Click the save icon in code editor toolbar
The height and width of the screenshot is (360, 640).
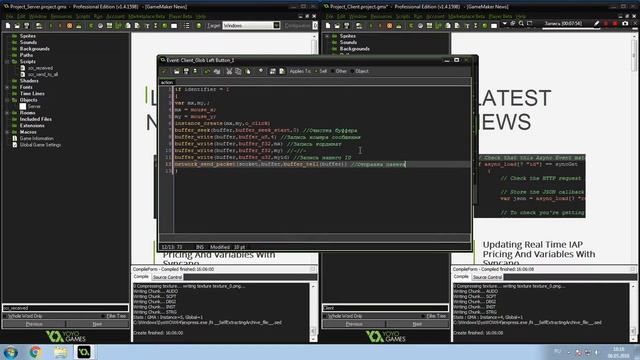[186, 71]
